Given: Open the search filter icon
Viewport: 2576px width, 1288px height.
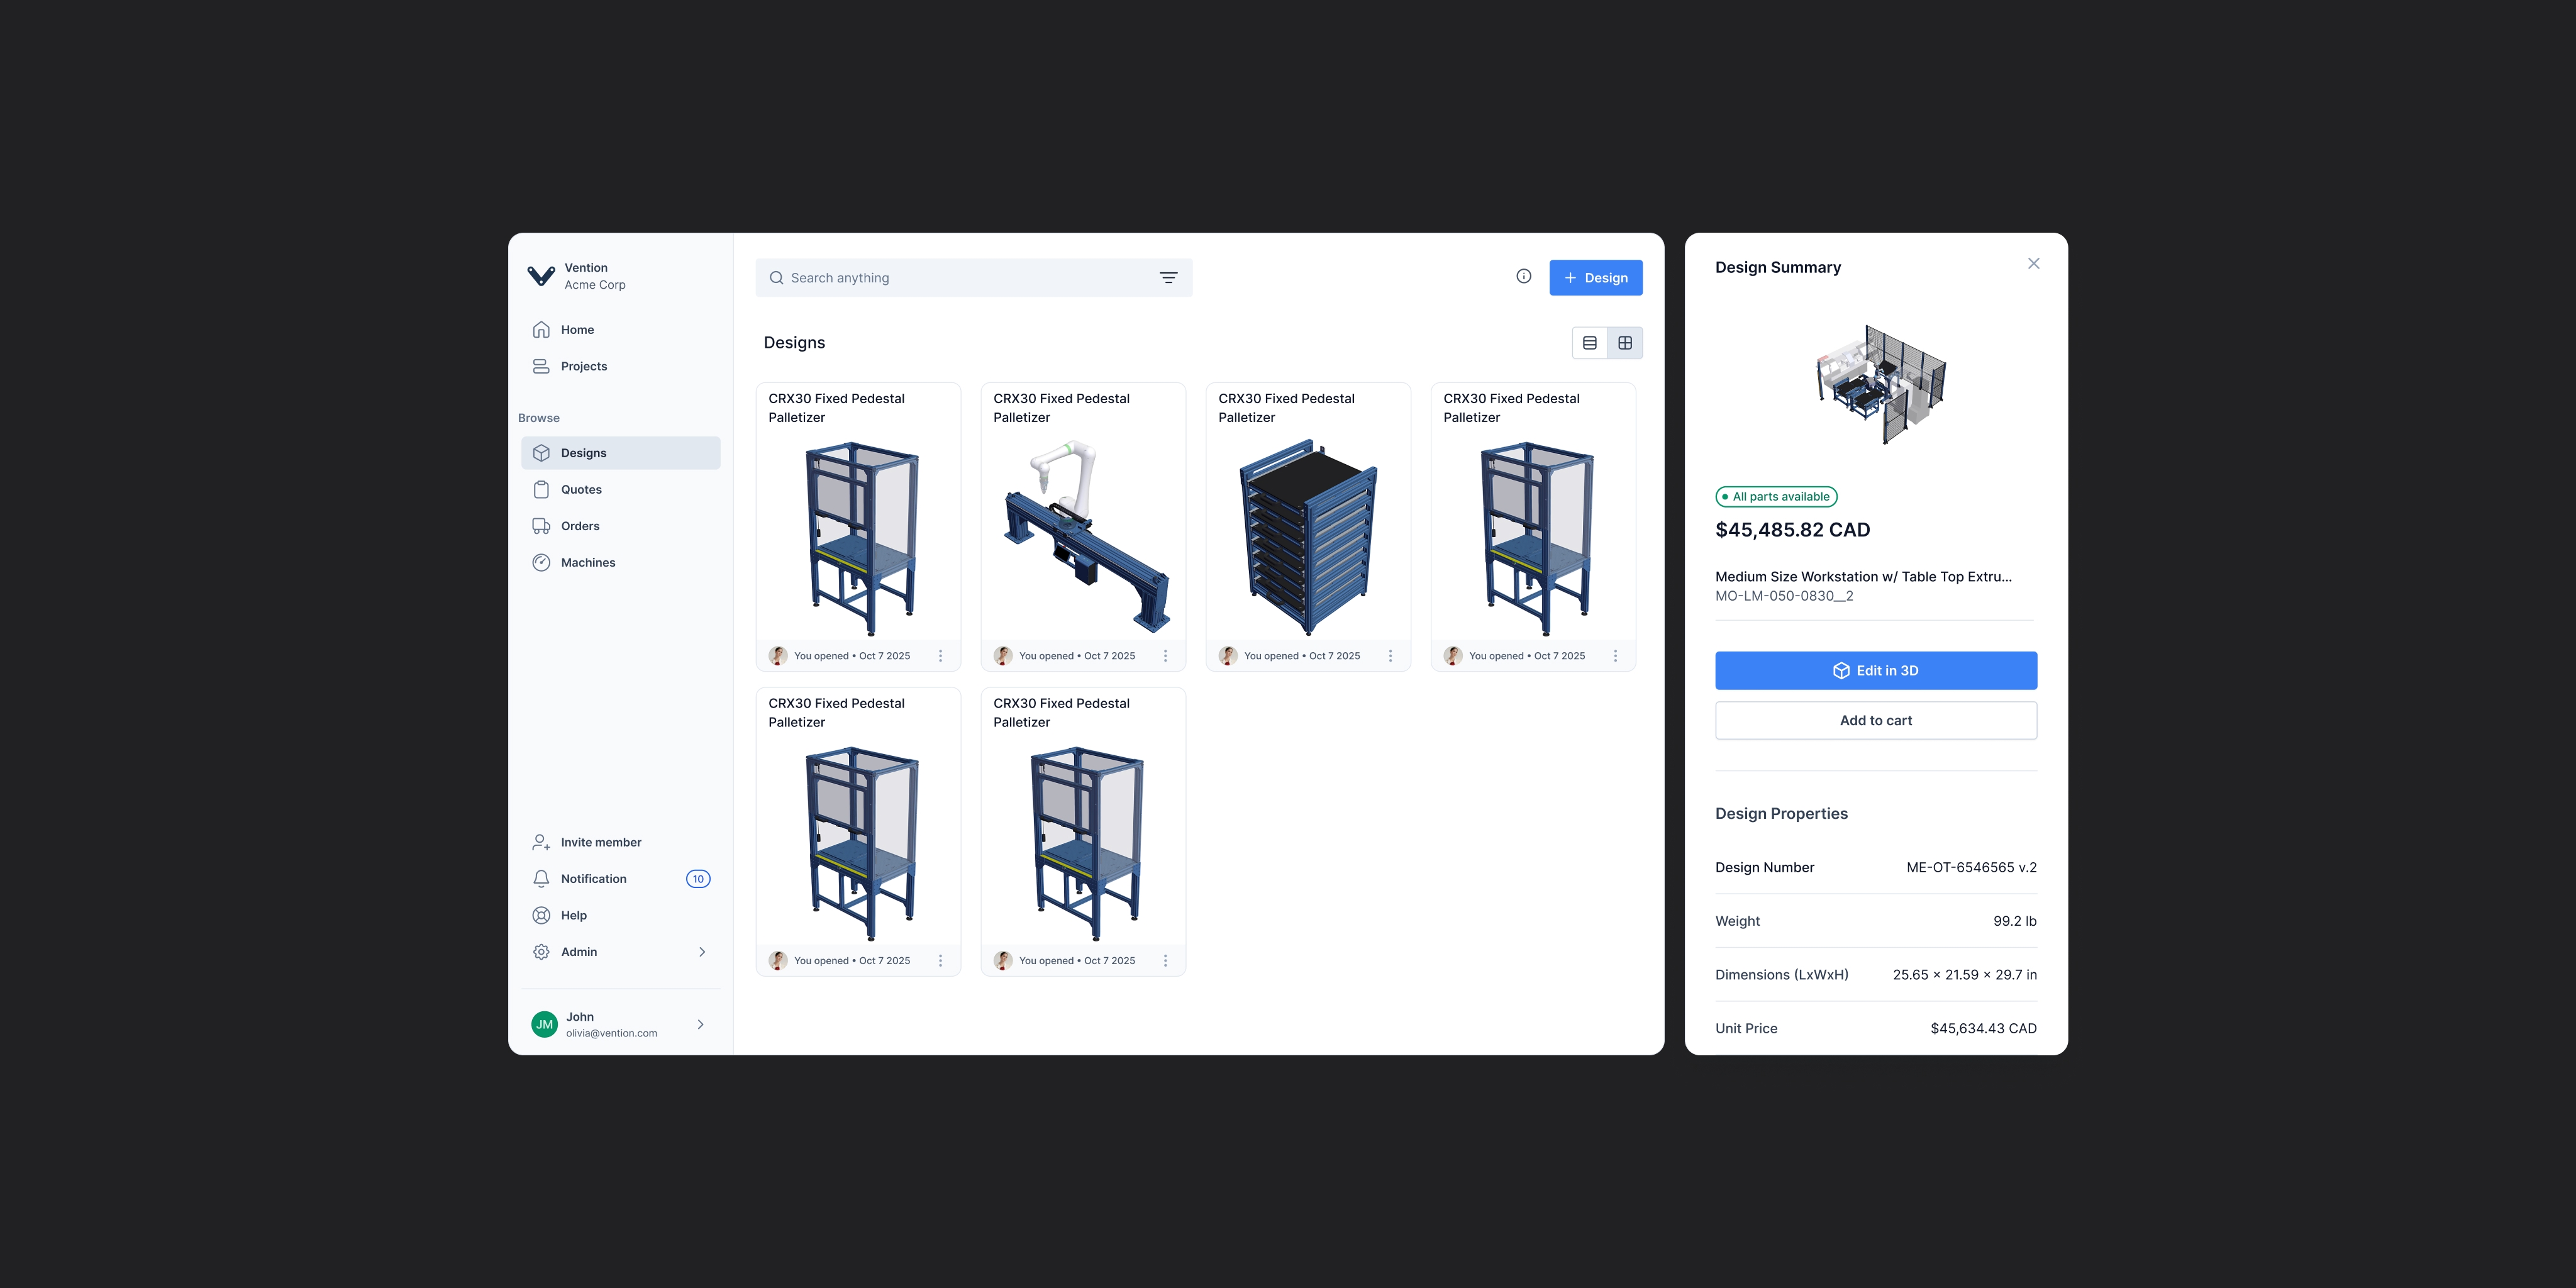Looking at the screenshot, I should click(1168, 278).
